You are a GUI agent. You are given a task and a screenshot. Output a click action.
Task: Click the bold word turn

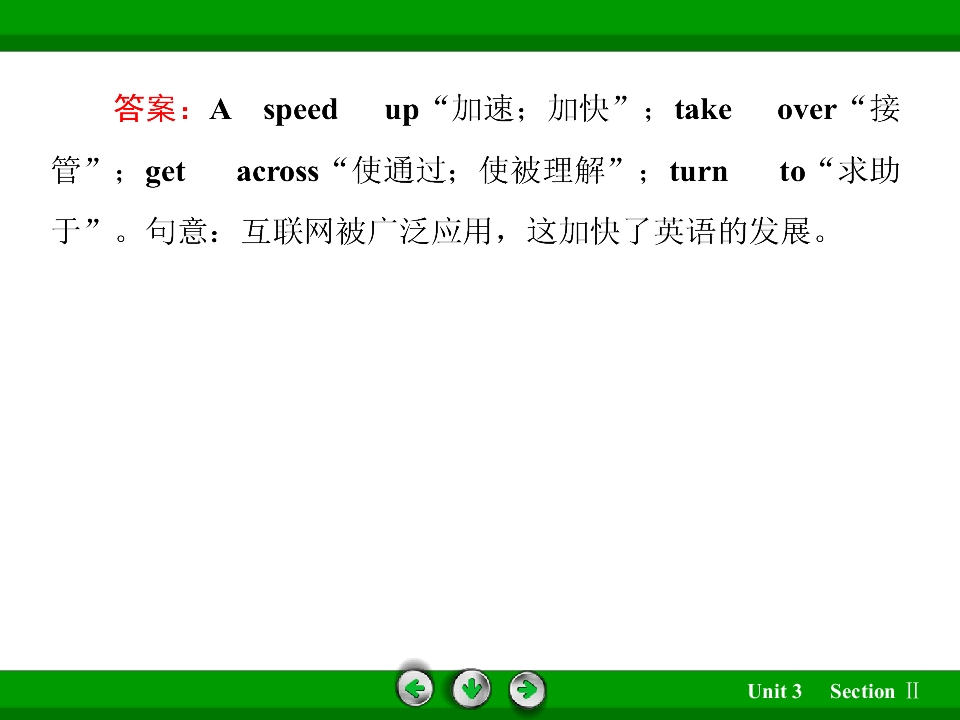[699, 172]
